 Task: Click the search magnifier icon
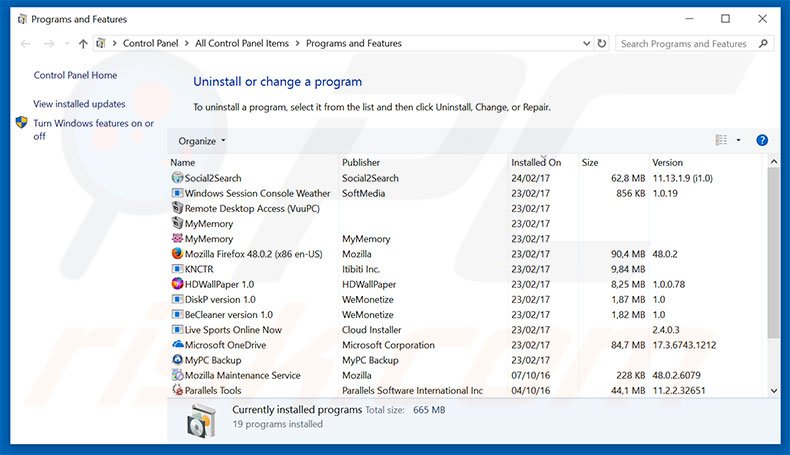(763, 43)
